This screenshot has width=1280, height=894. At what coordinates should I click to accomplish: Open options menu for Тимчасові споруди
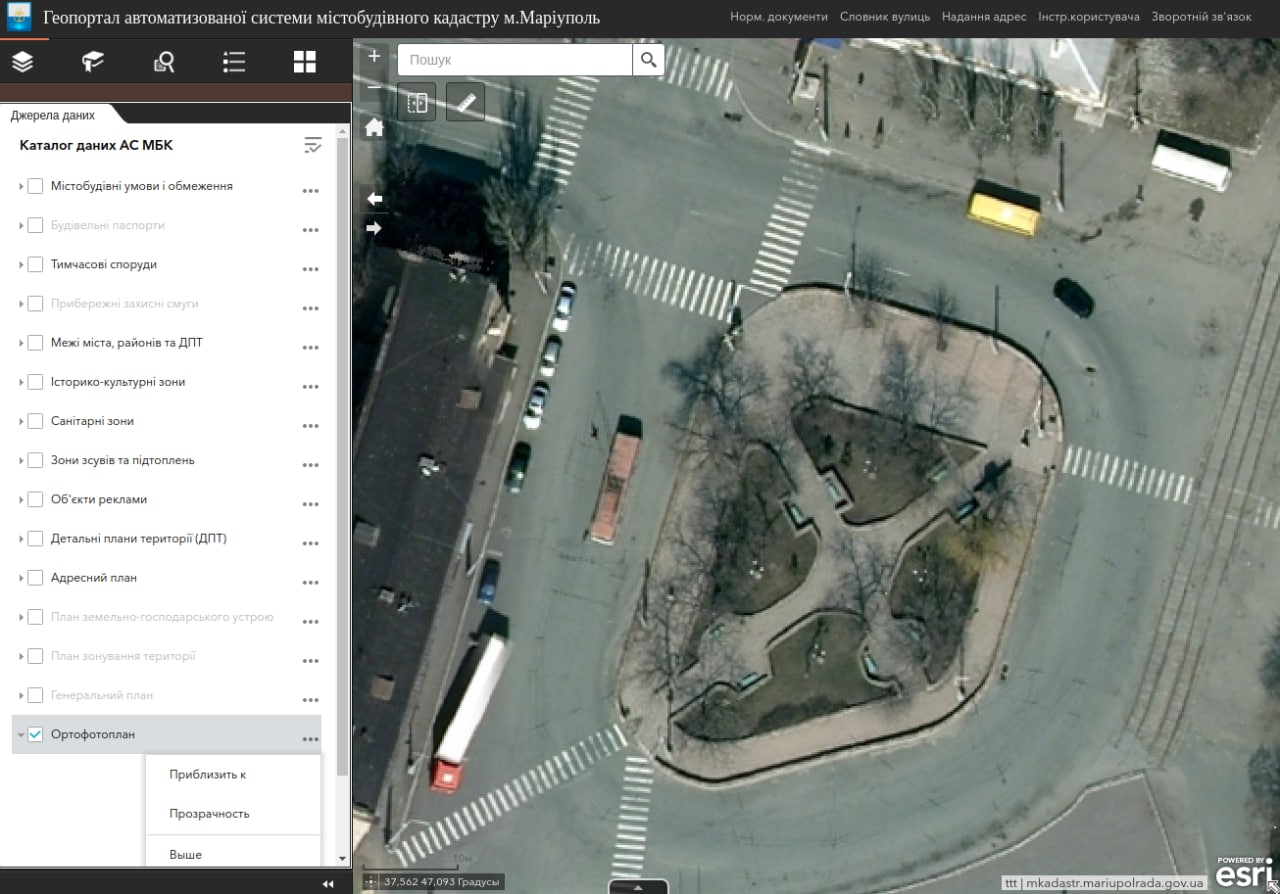311,268
